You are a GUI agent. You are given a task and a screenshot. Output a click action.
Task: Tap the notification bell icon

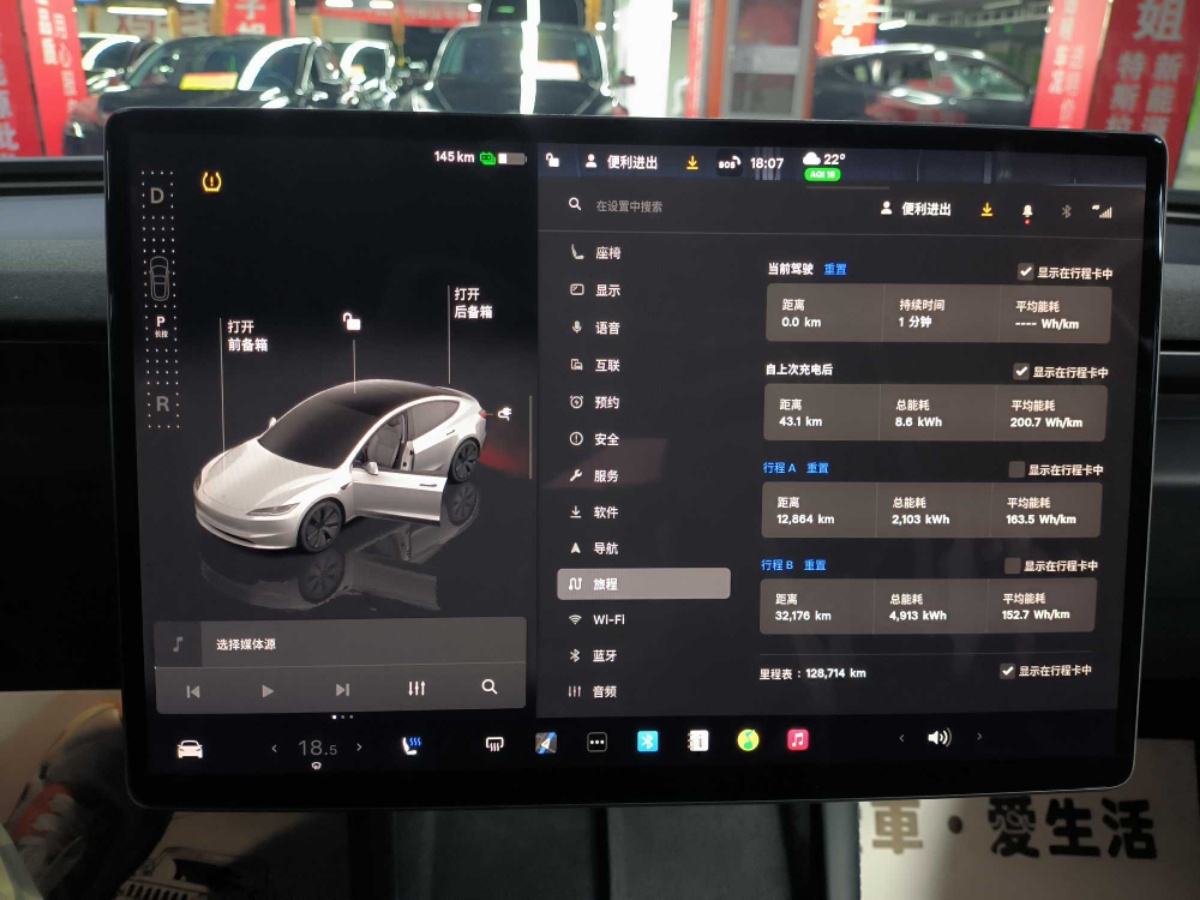click(1027, 212)
